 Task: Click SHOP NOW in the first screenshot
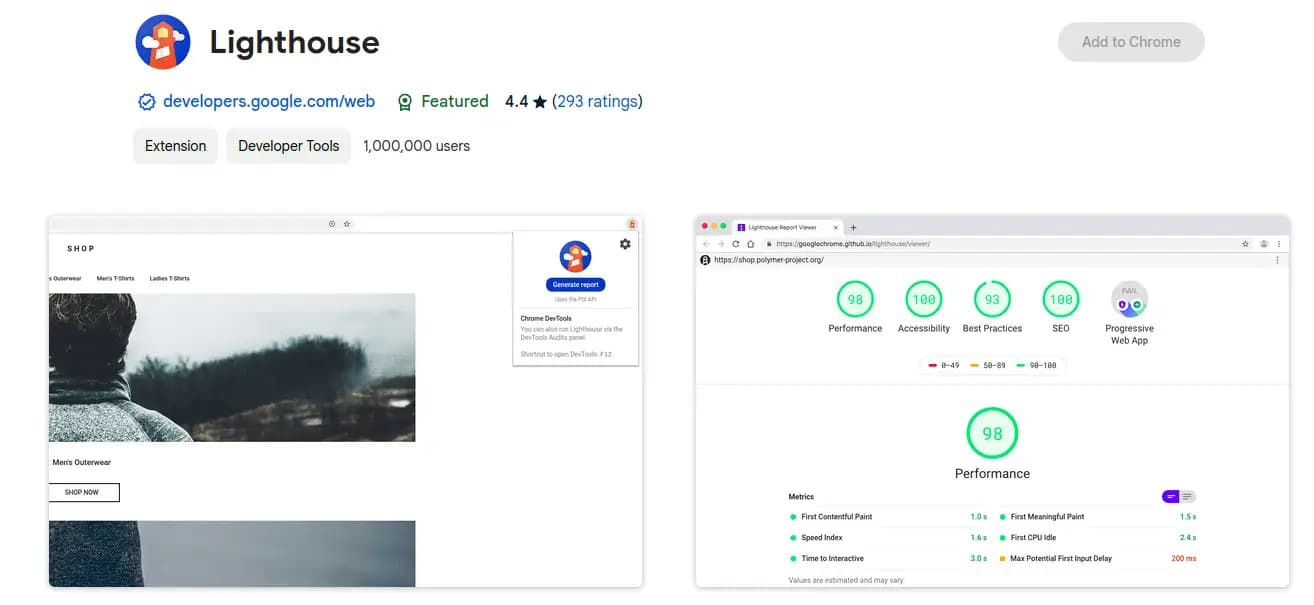coord(83,492)
